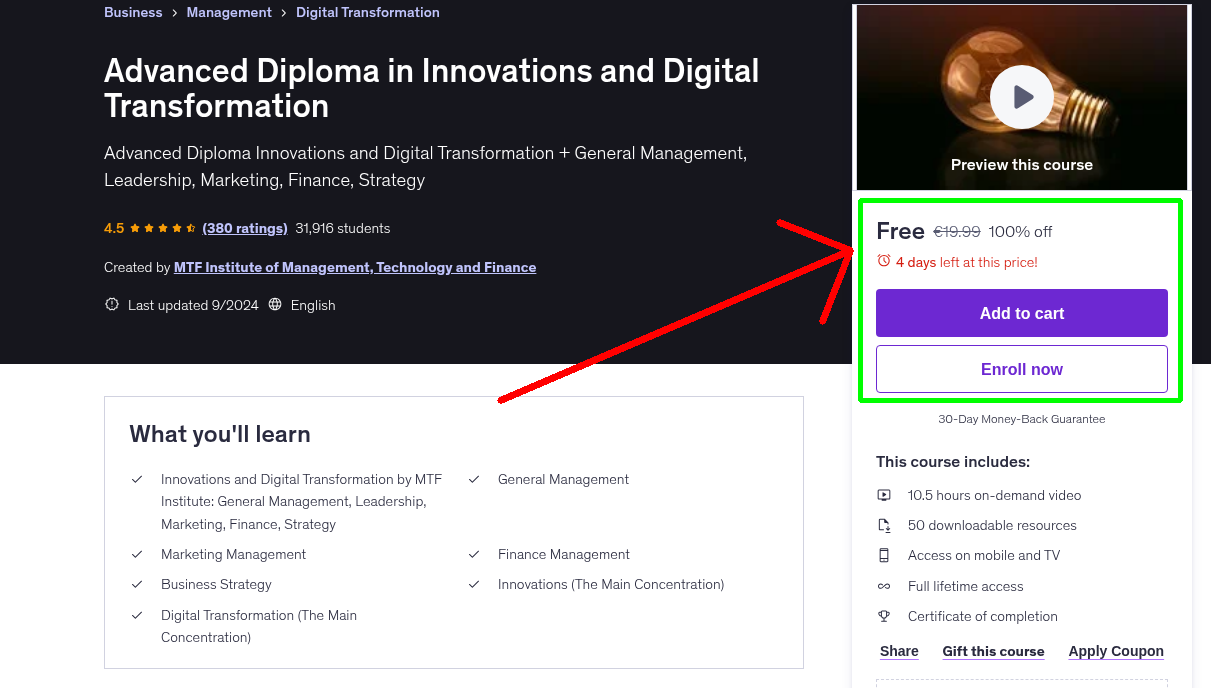Click the on-demand video icon in course includes
Viewport: 1211px width, 688px height.
(884, 494)
